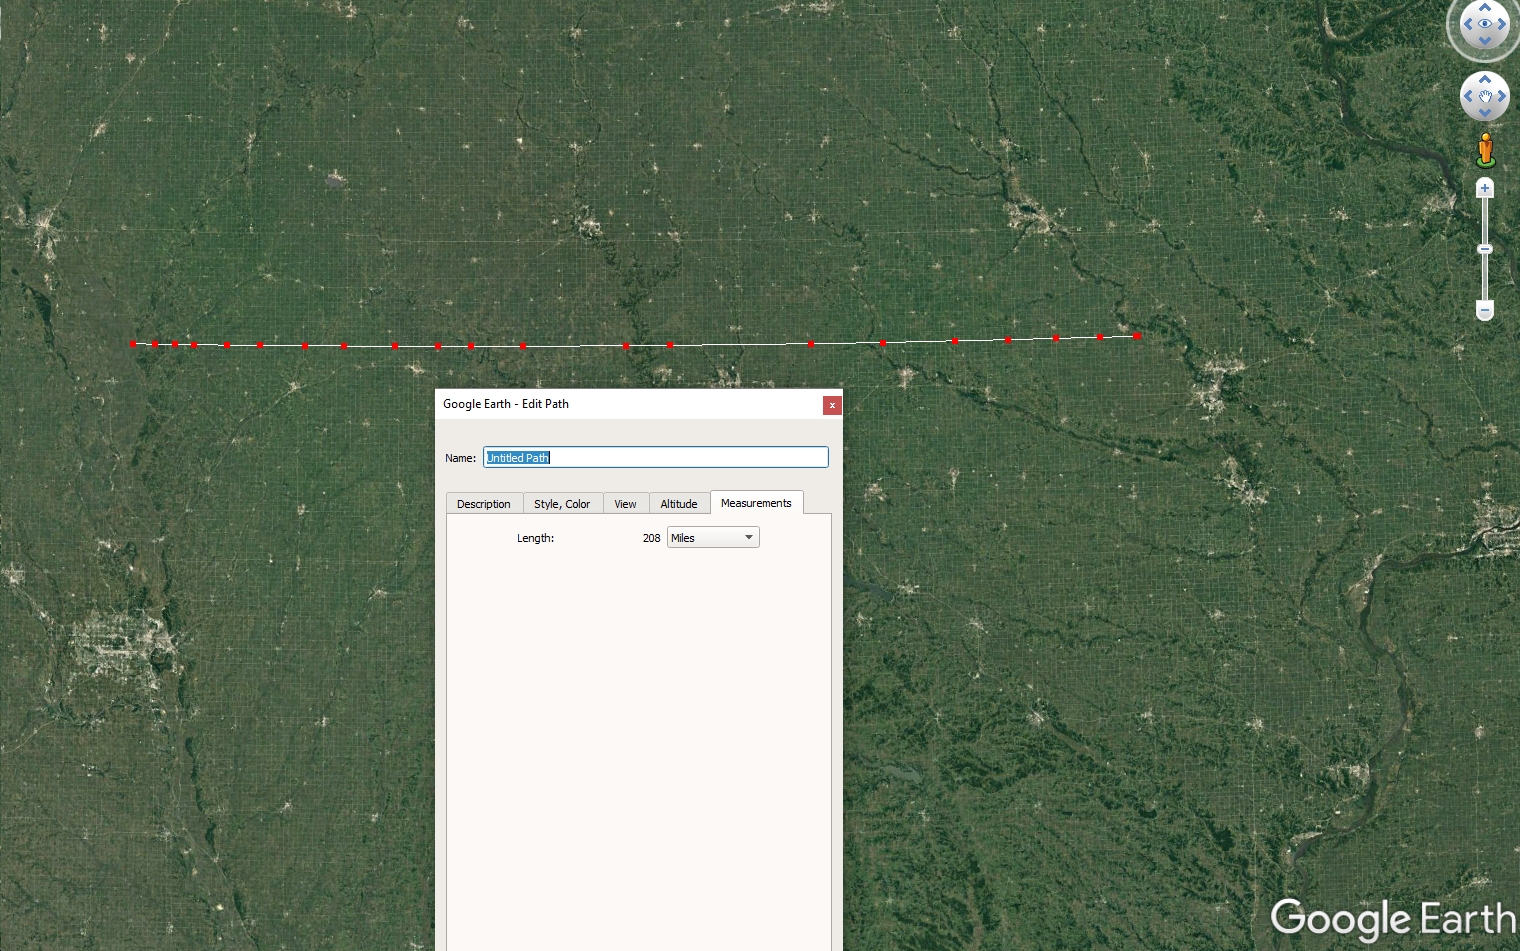
Task: Zoom out using the minus button
Action: pyautogui.click(x=1485, y=311)
